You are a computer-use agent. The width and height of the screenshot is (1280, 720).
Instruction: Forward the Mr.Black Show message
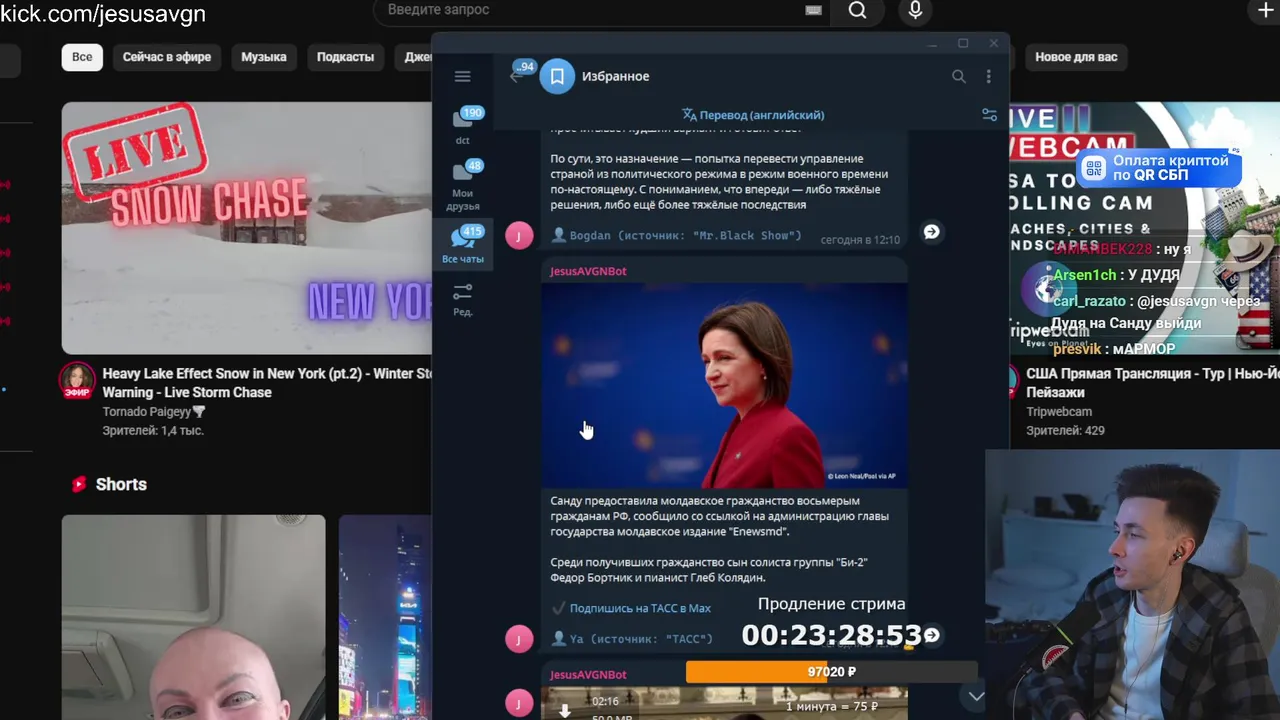931,232
